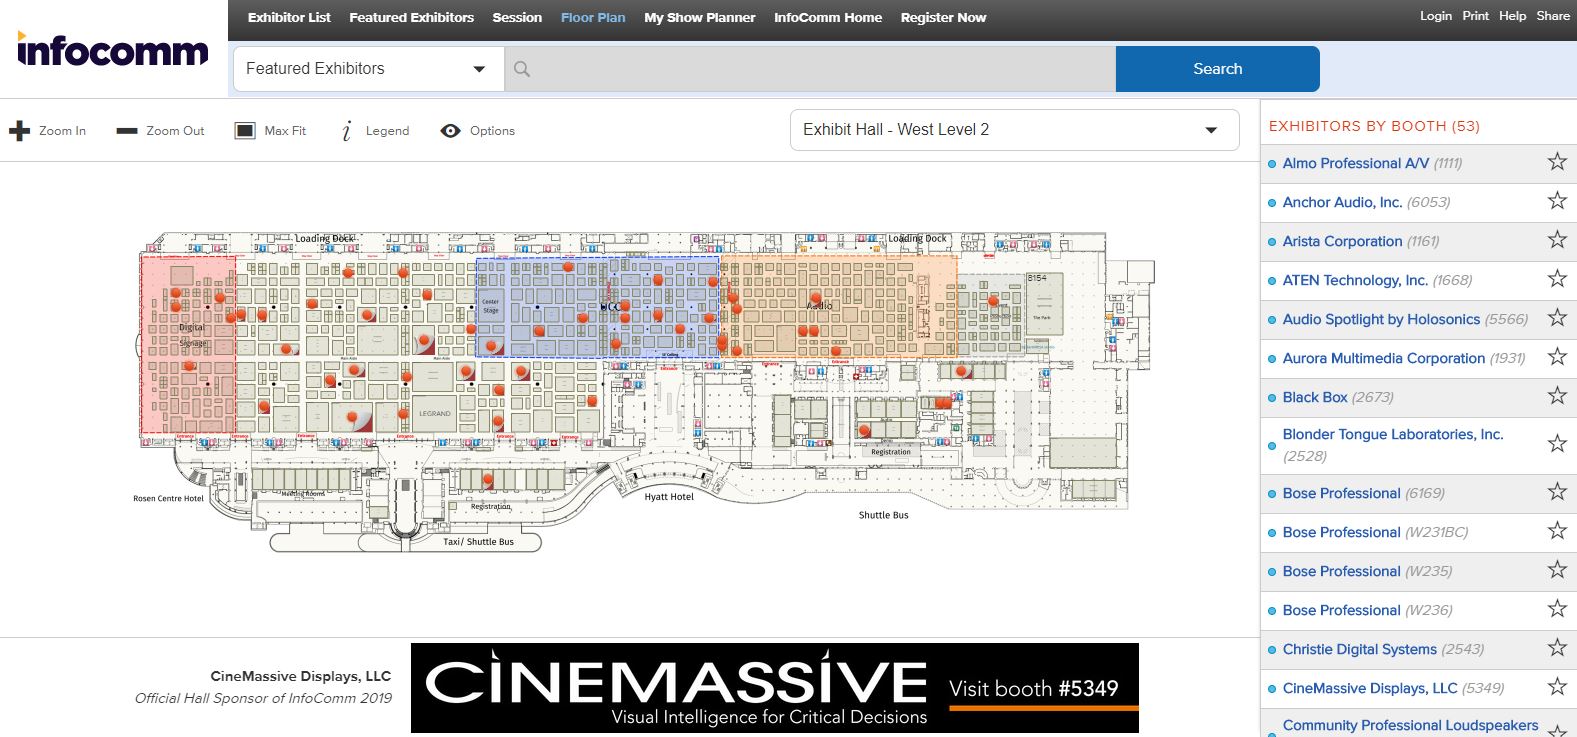Click the Center Stage area on map

click(490, 306)
